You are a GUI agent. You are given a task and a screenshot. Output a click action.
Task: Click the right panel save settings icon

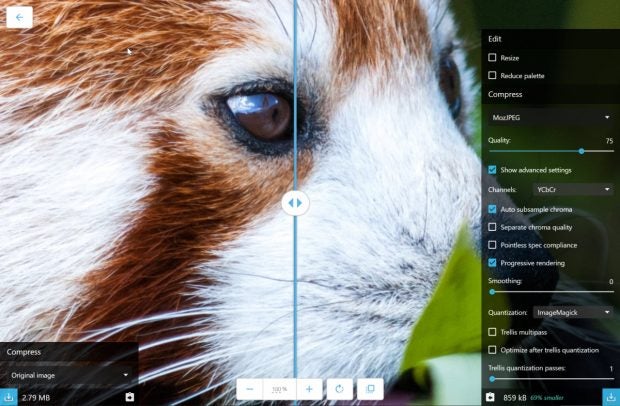(490, 397)
